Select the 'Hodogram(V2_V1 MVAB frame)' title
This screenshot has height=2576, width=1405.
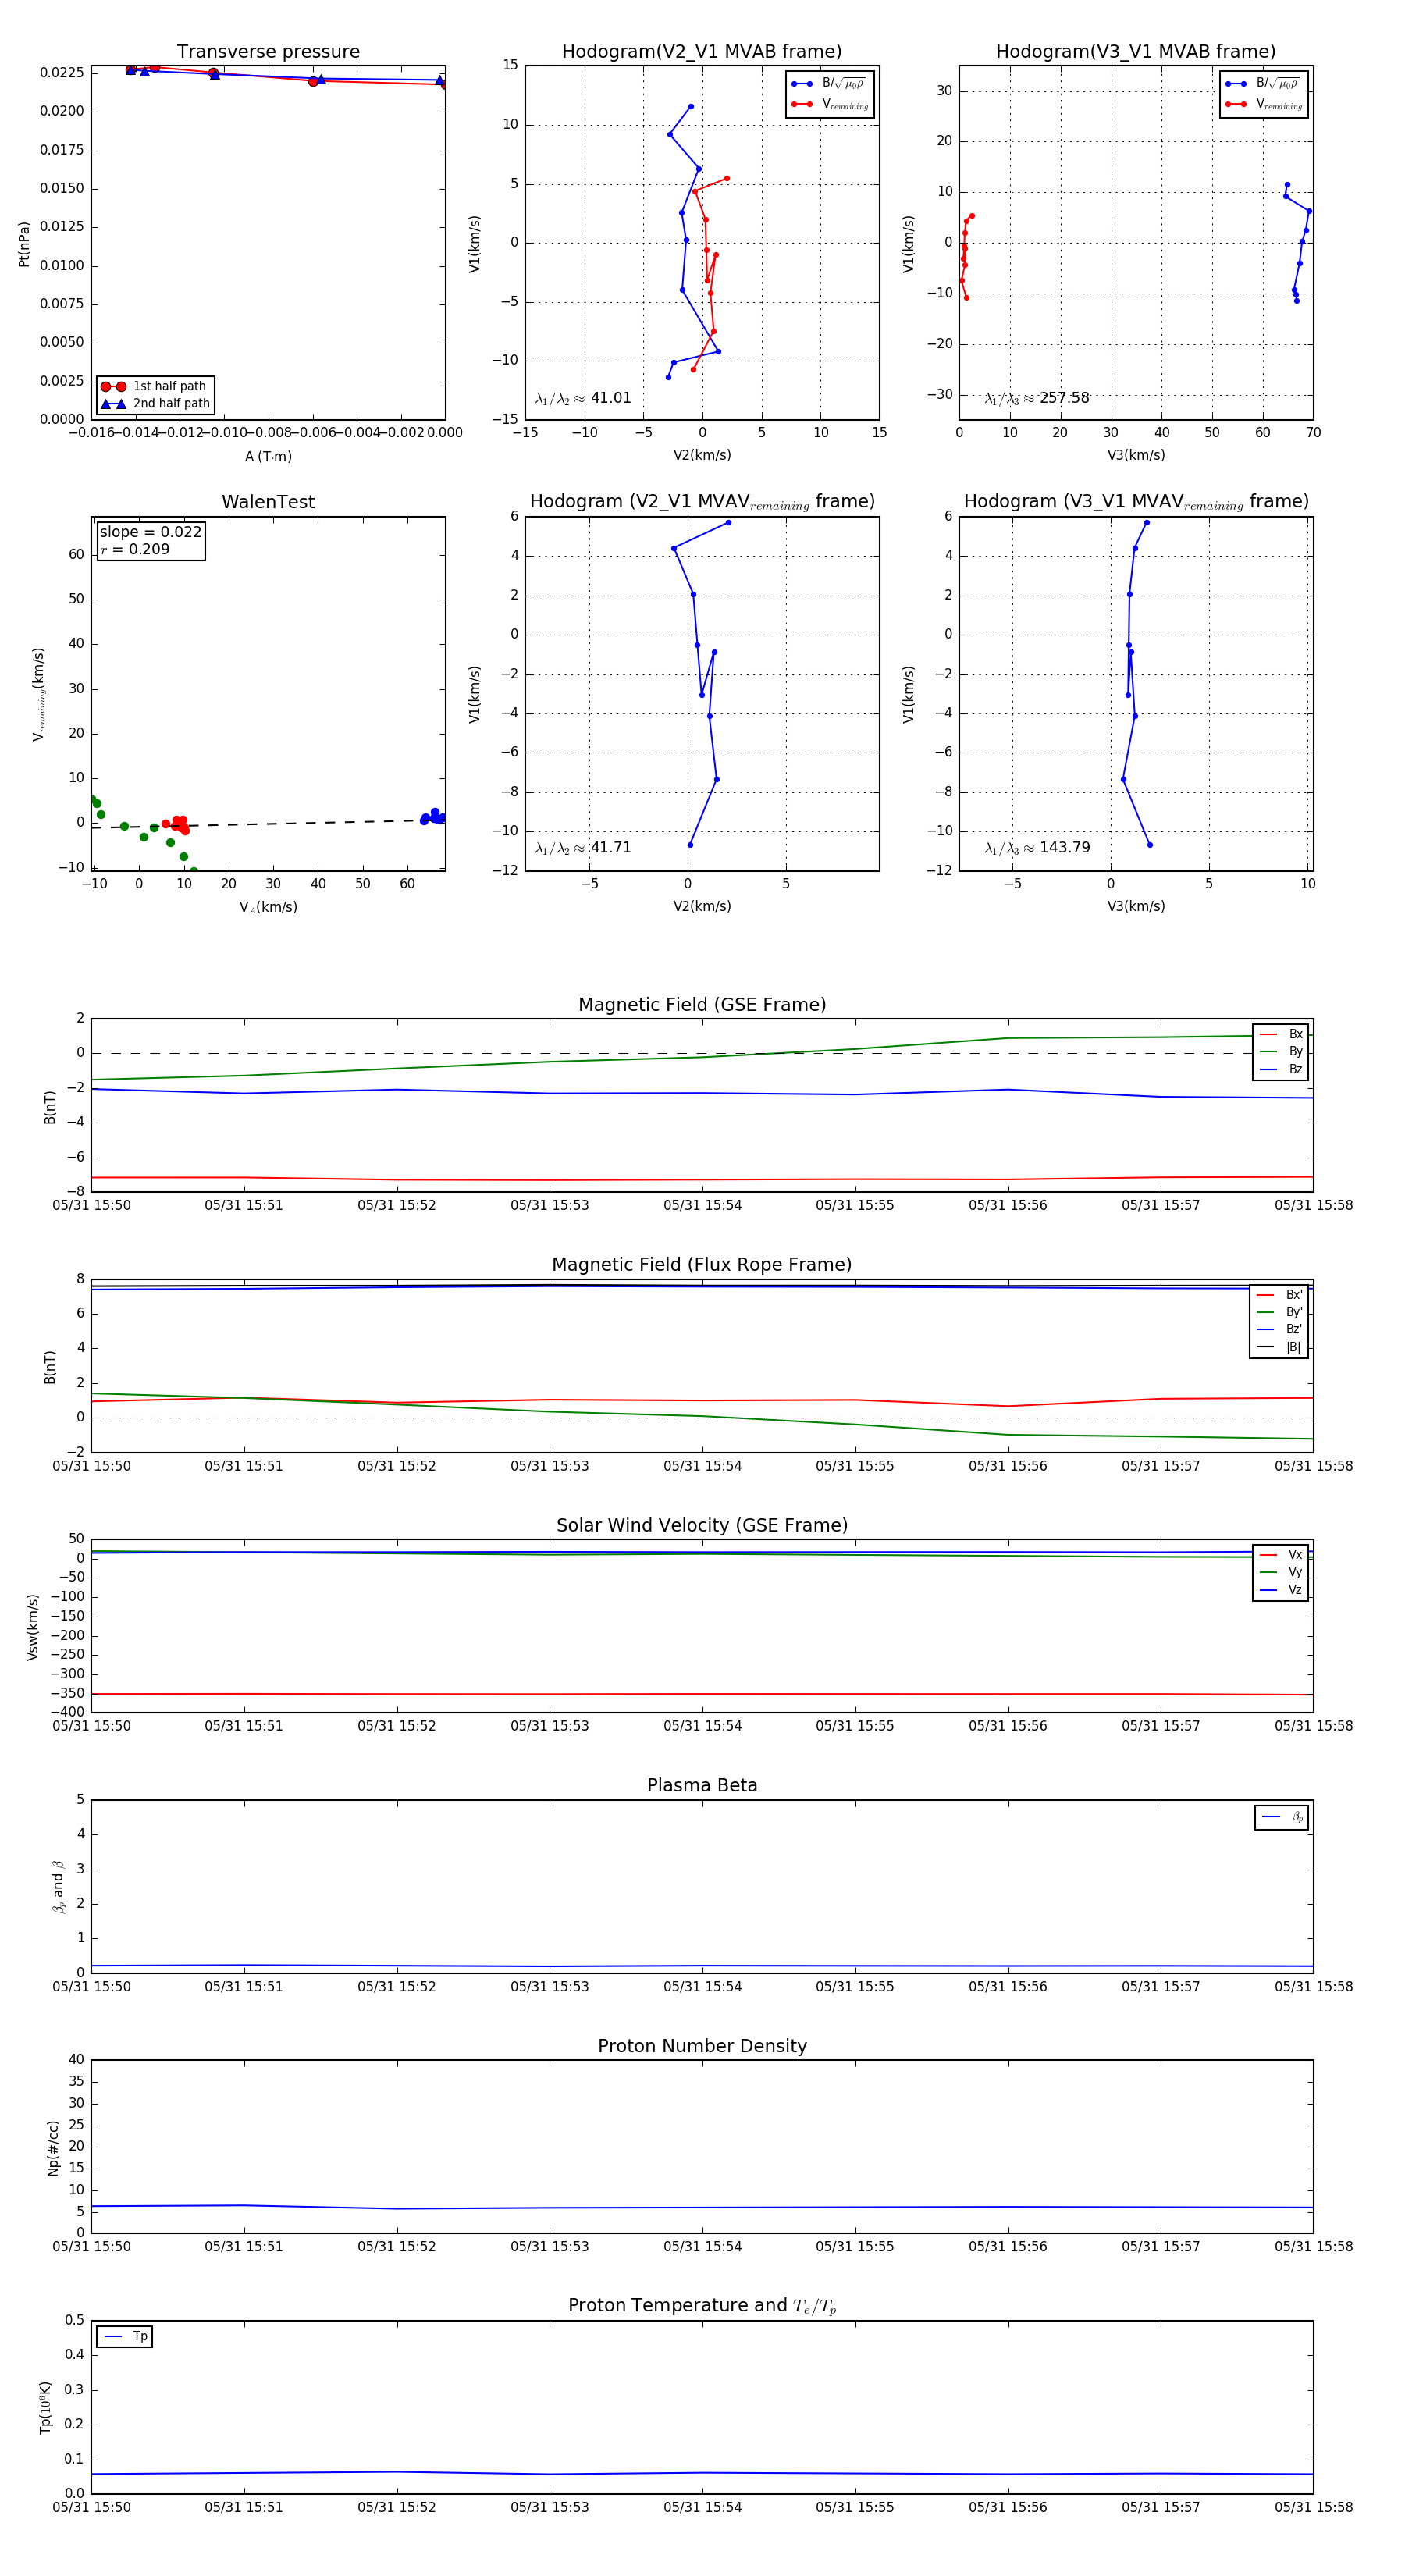coord(702,52)
